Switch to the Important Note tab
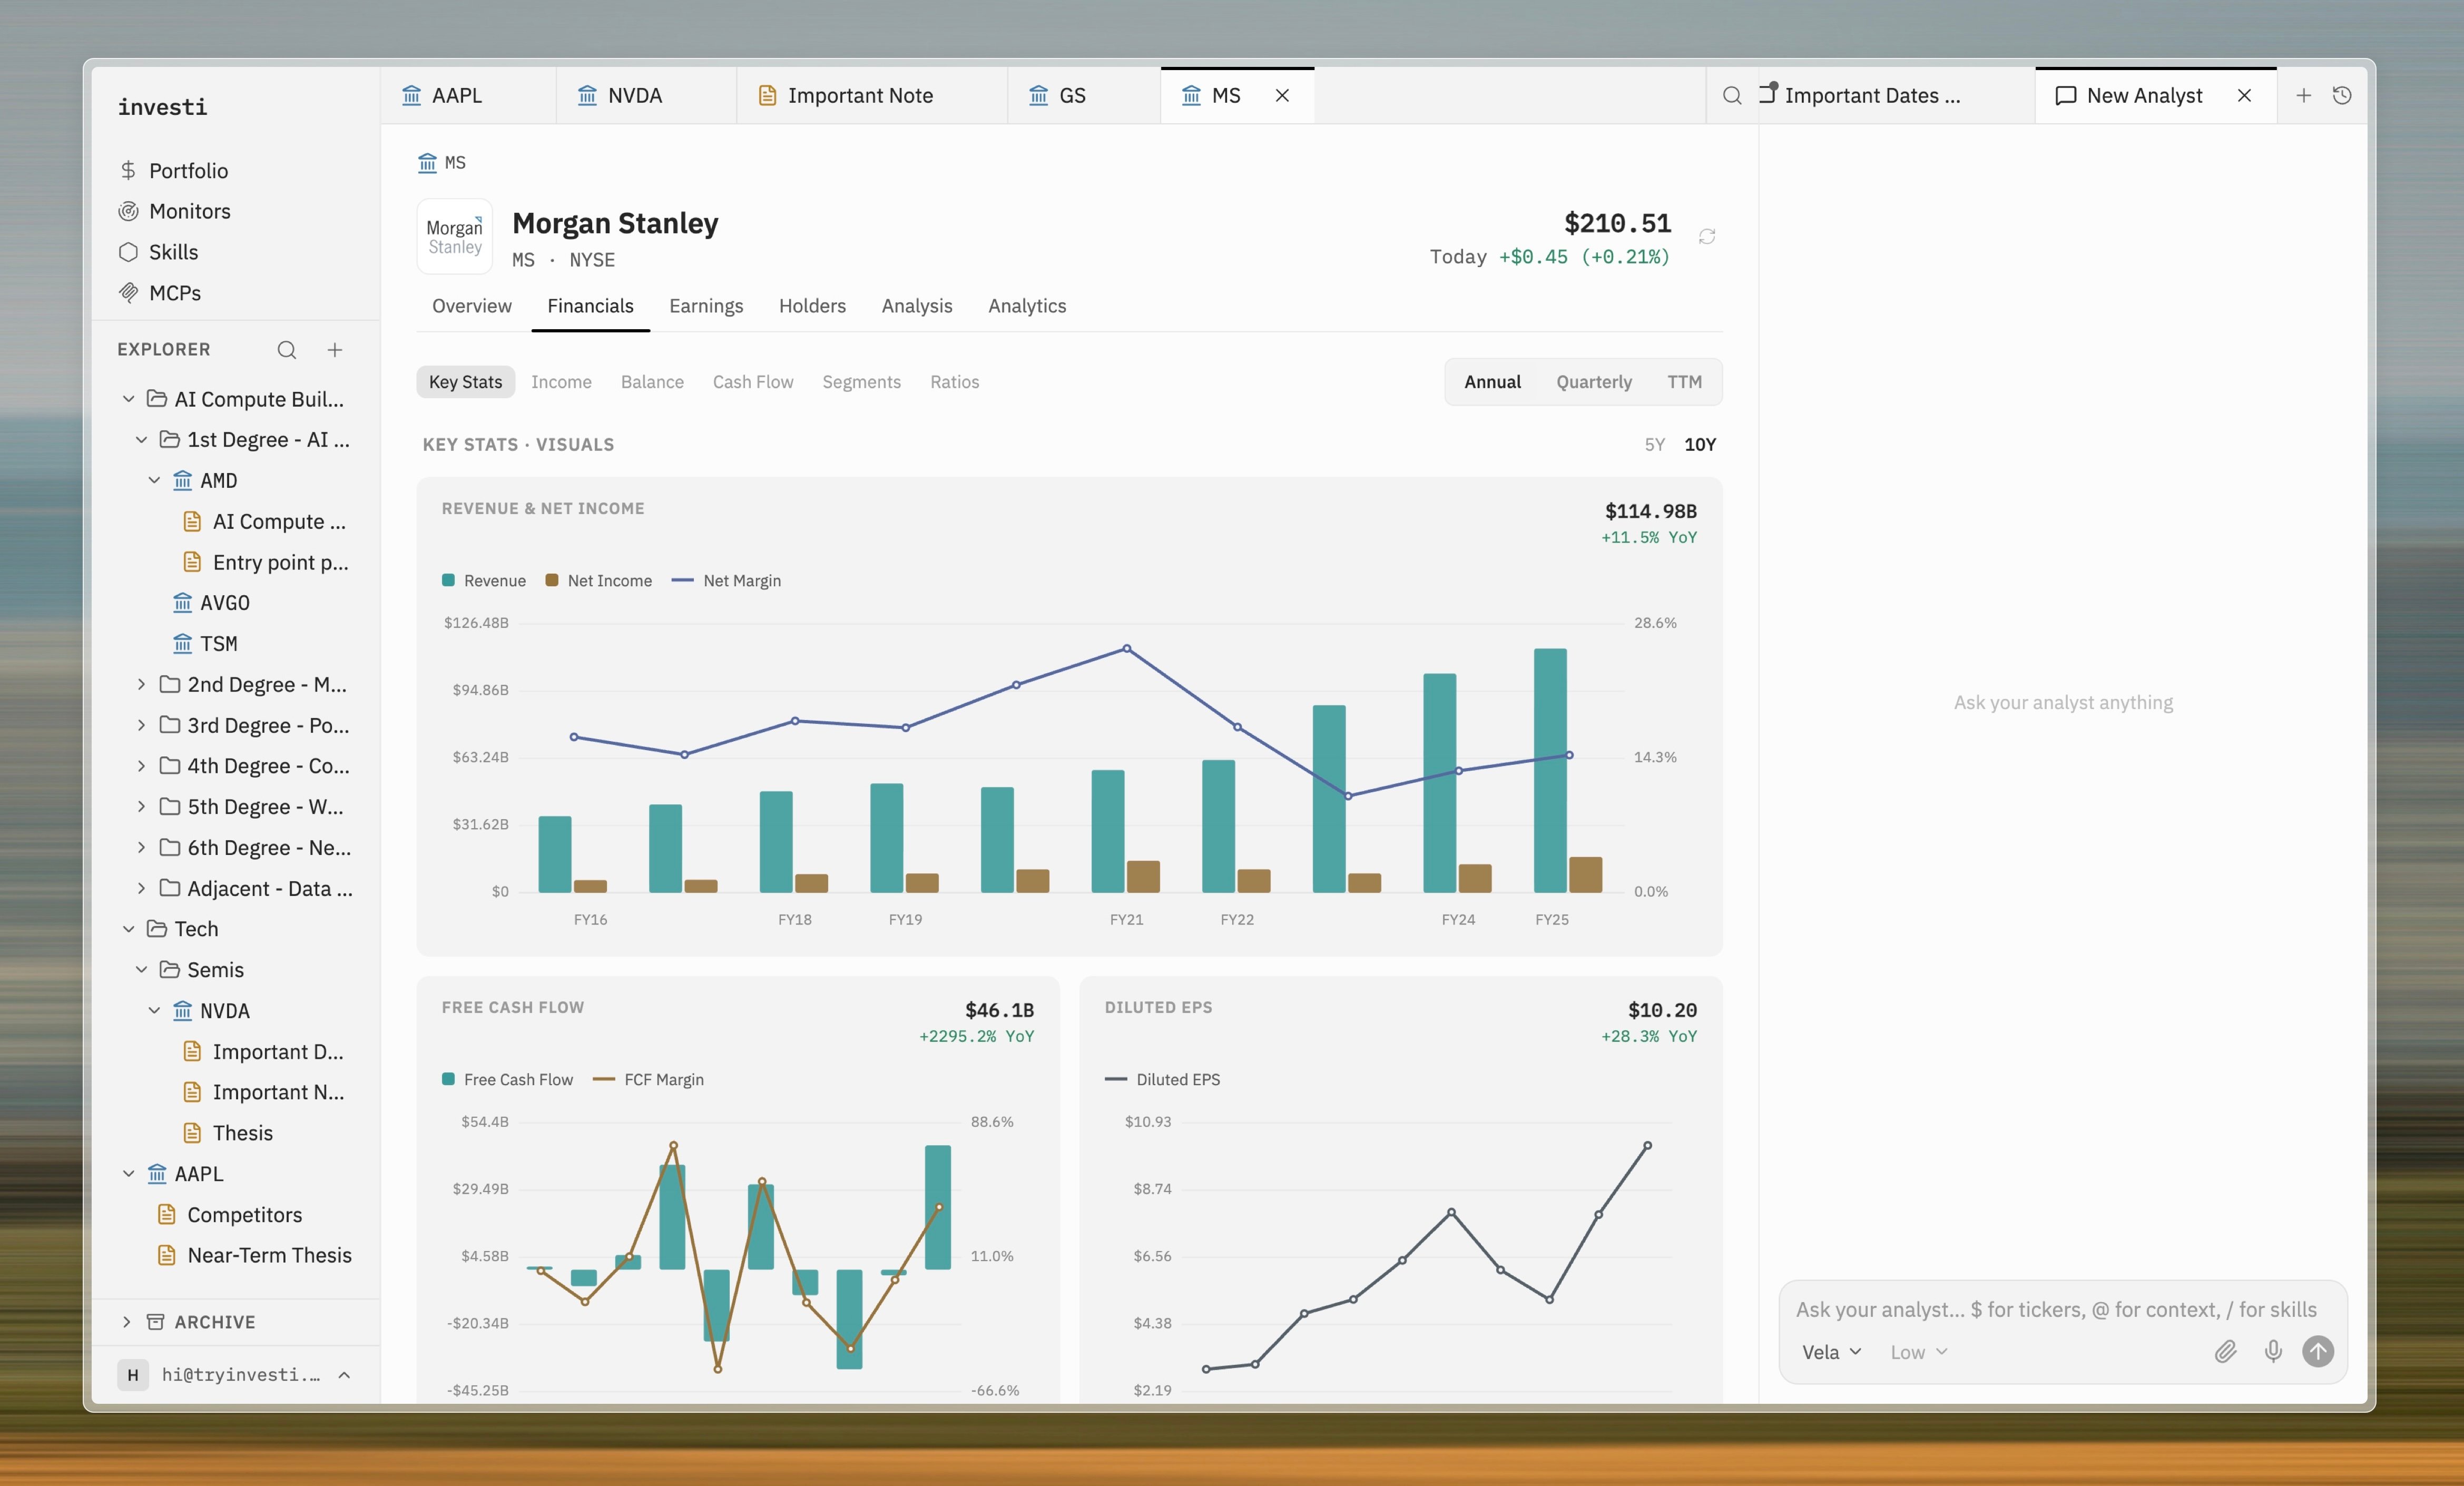The image size is (2464, 1486). tap(871, 95)
